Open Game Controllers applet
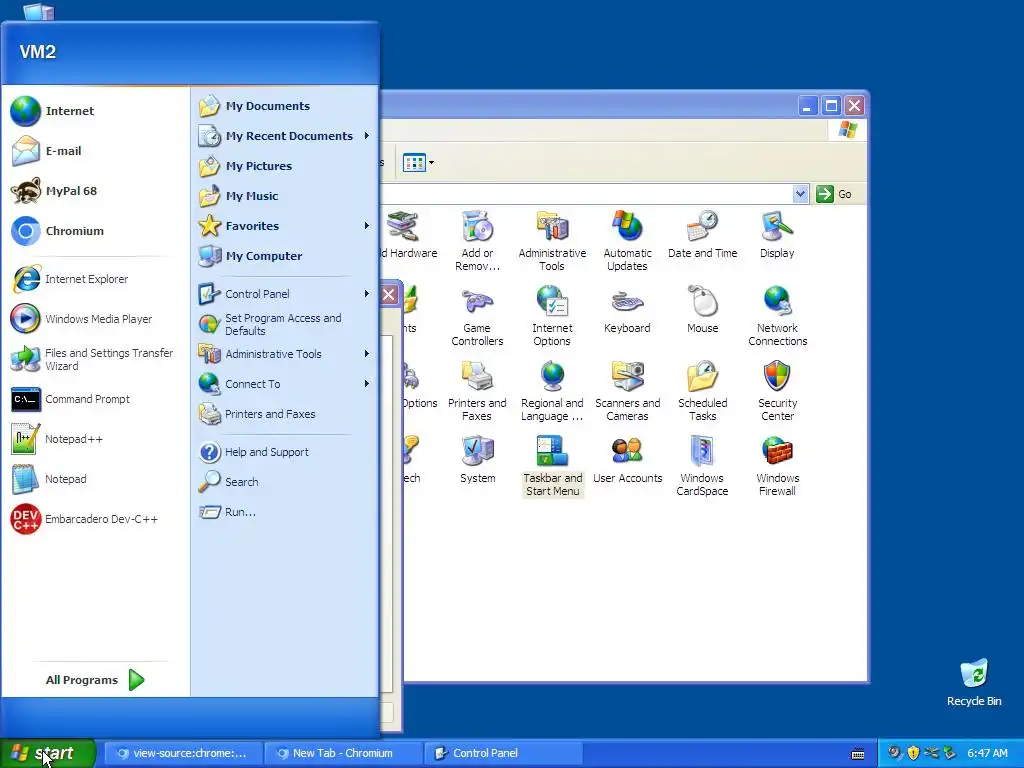The width and height of the screenshot is (1024, 768). (477, 315)
